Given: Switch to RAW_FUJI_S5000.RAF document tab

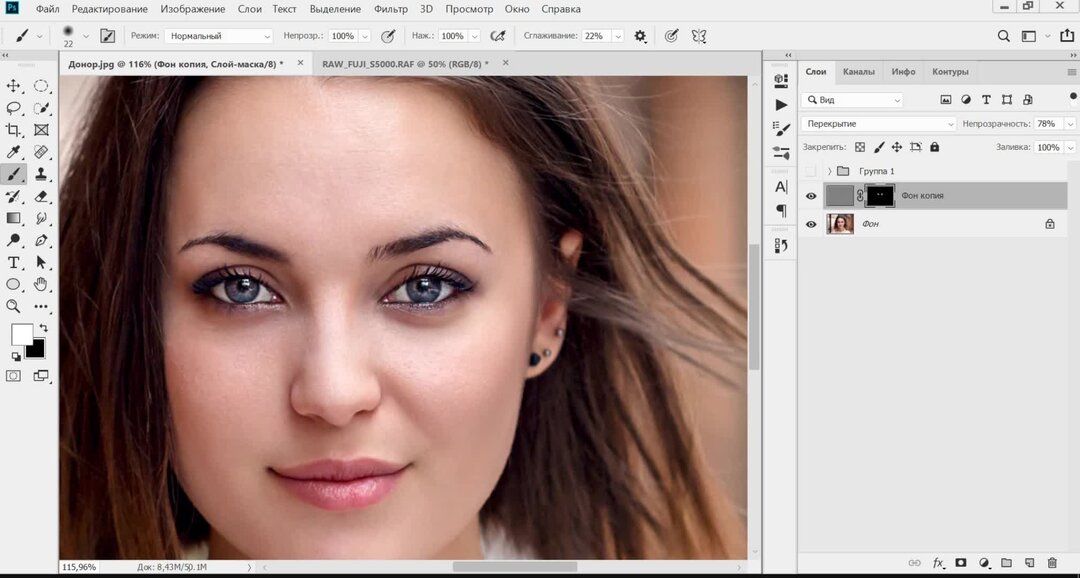Looking at the screenshot, I should 405,63.
